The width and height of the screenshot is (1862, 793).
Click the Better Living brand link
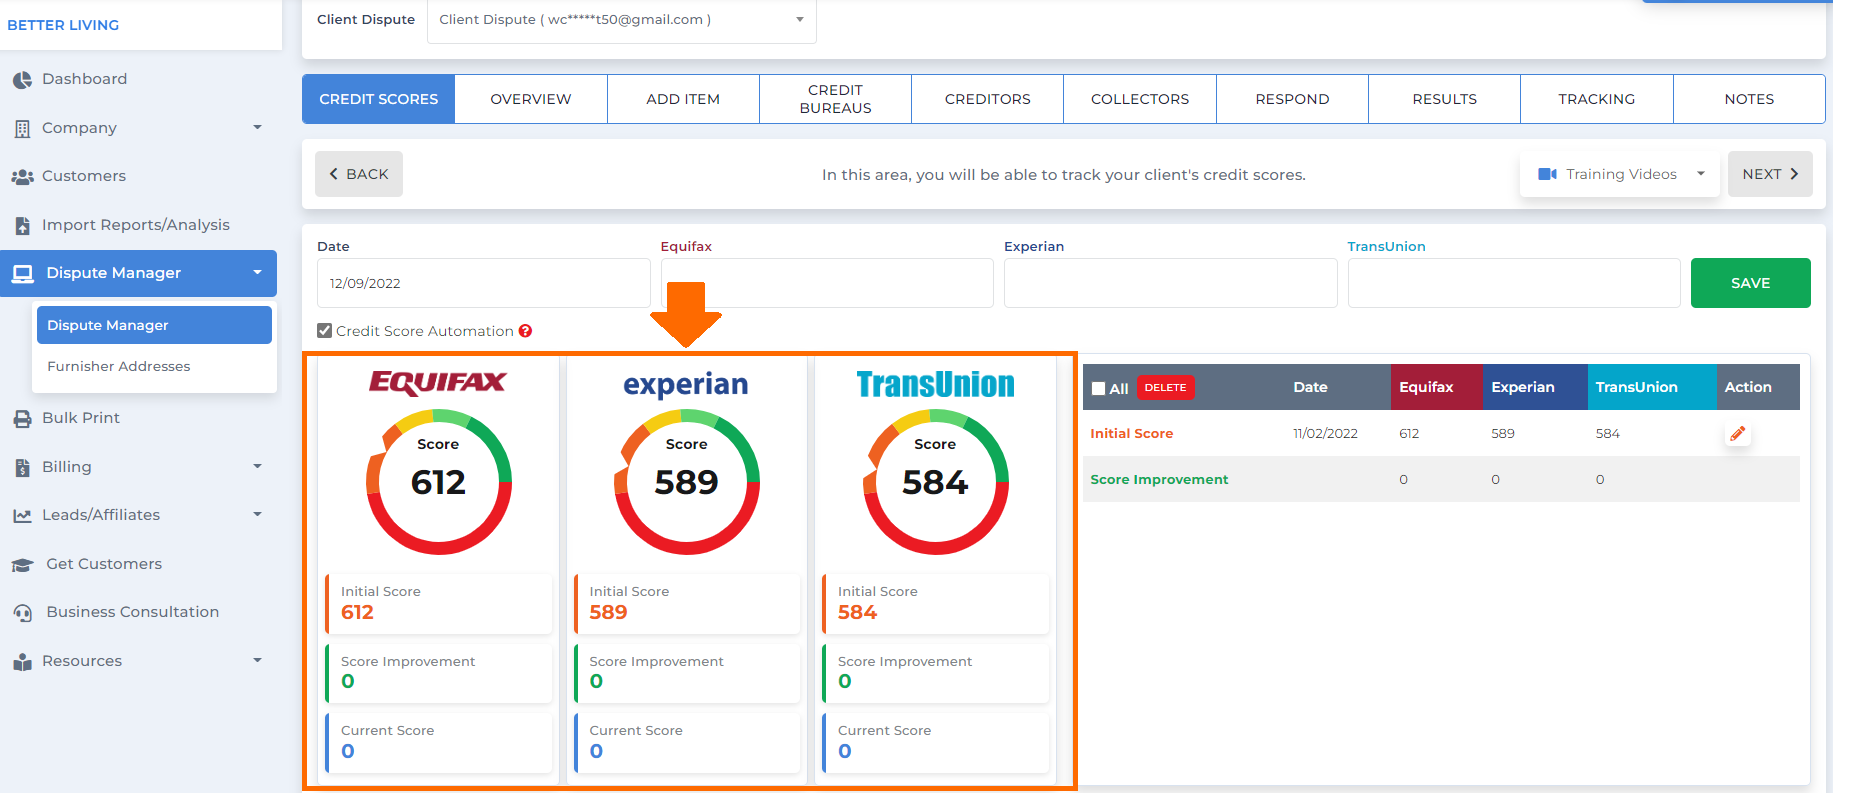coord(63,25)
